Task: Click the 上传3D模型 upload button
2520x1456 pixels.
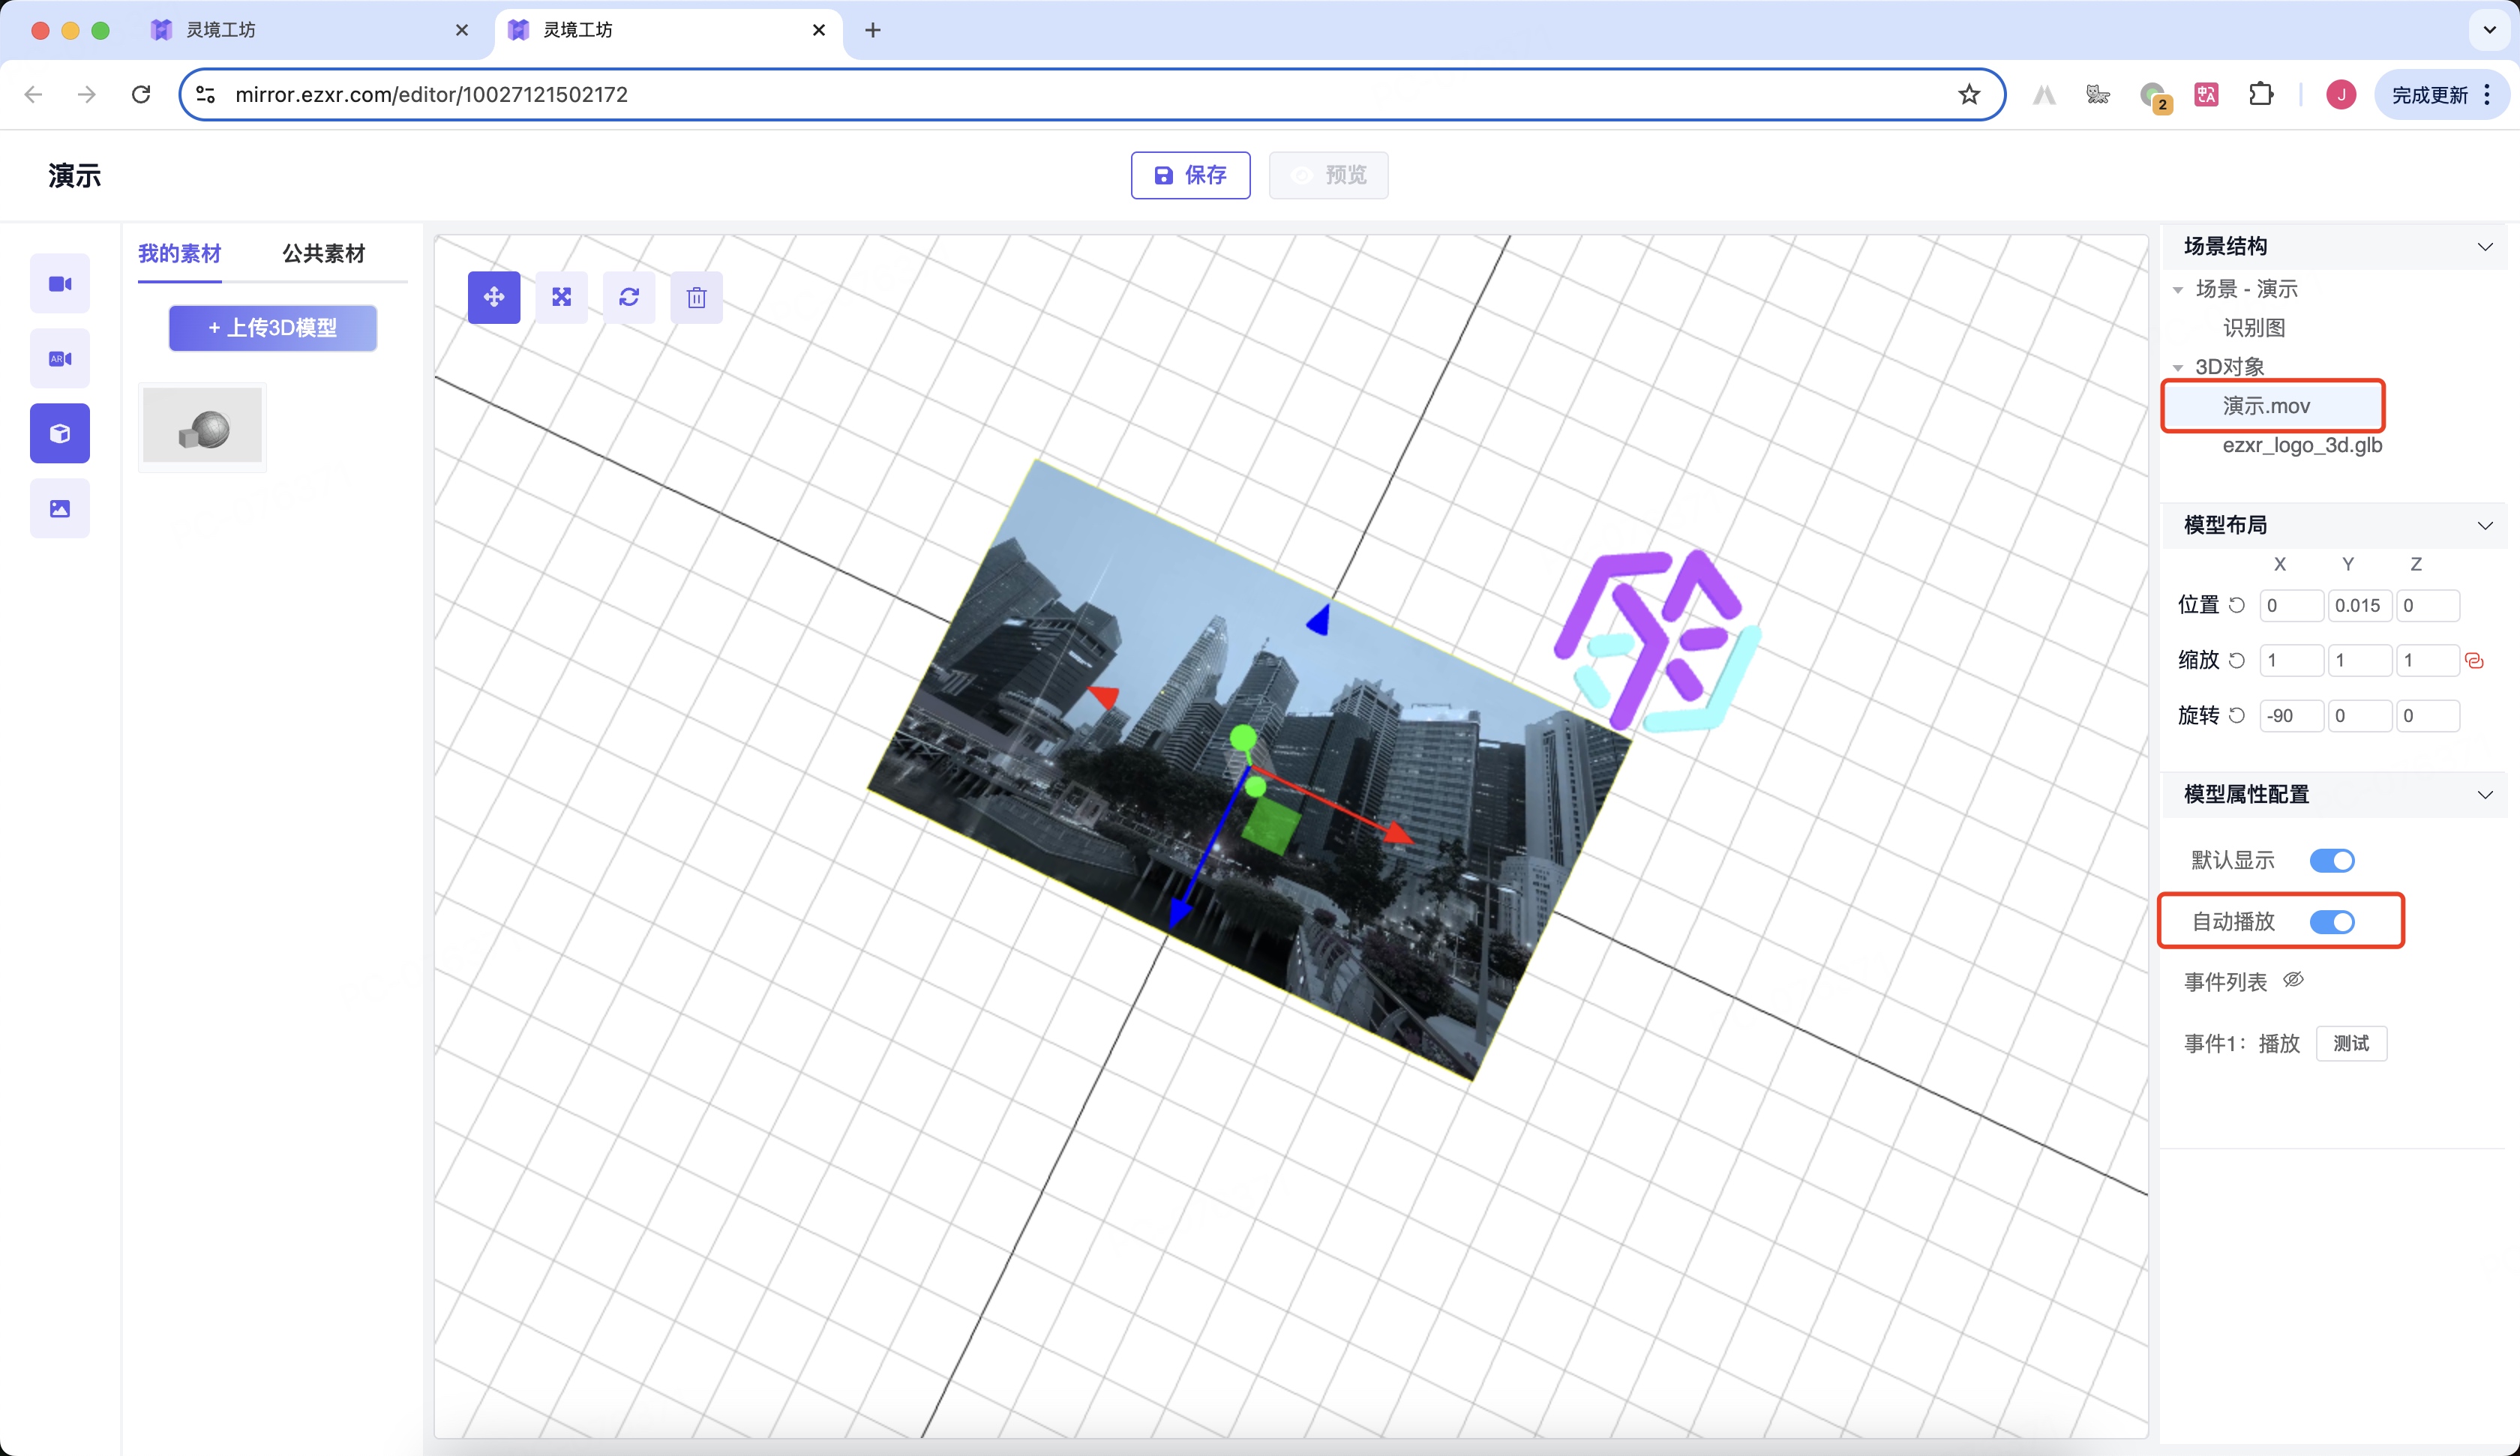Action: (273, 328)
